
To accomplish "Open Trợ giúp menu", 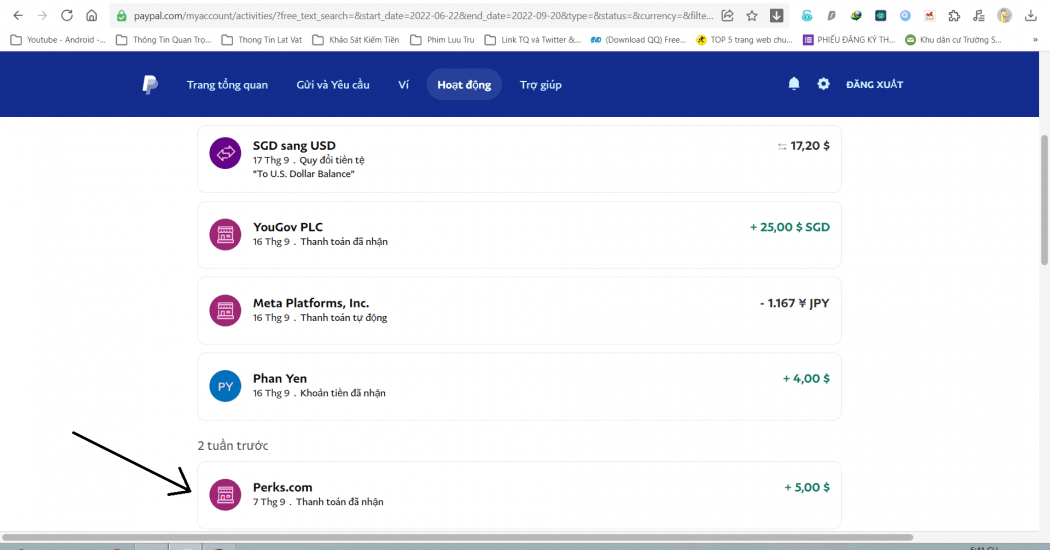I will [x=540, y=84].
